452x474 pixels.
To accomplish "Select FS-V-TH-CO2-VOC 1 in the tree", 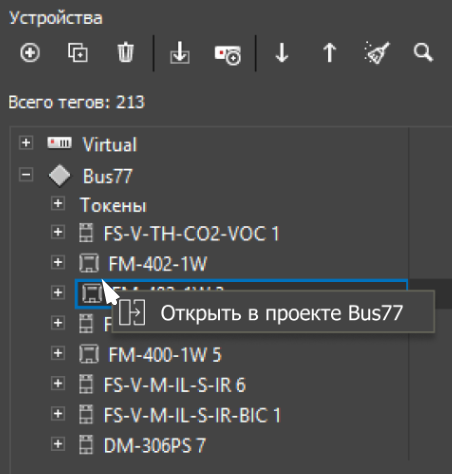I will click(191, 233).
